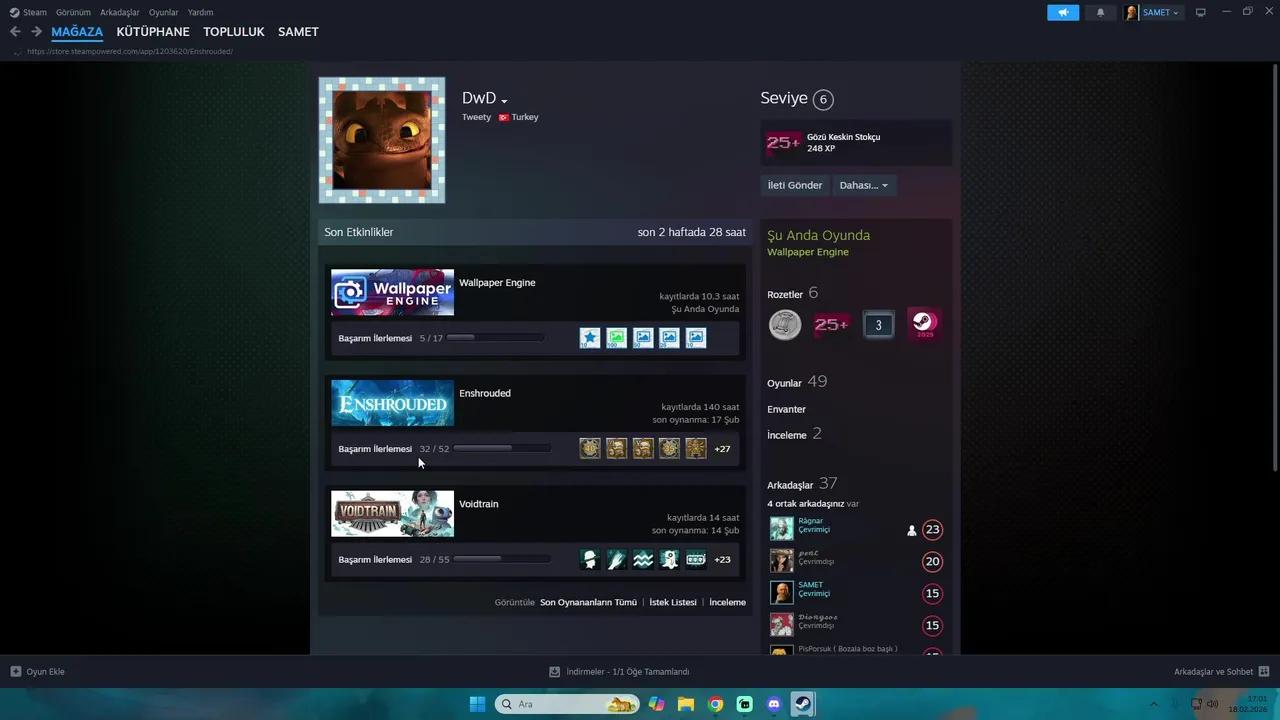
Task: Click the Windows taskbar search box
Action: click(567, 704)
